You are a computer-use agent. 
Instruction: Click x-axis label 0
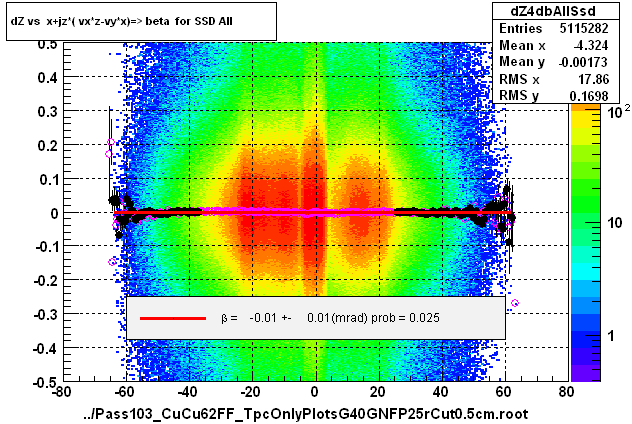[314, 391]
